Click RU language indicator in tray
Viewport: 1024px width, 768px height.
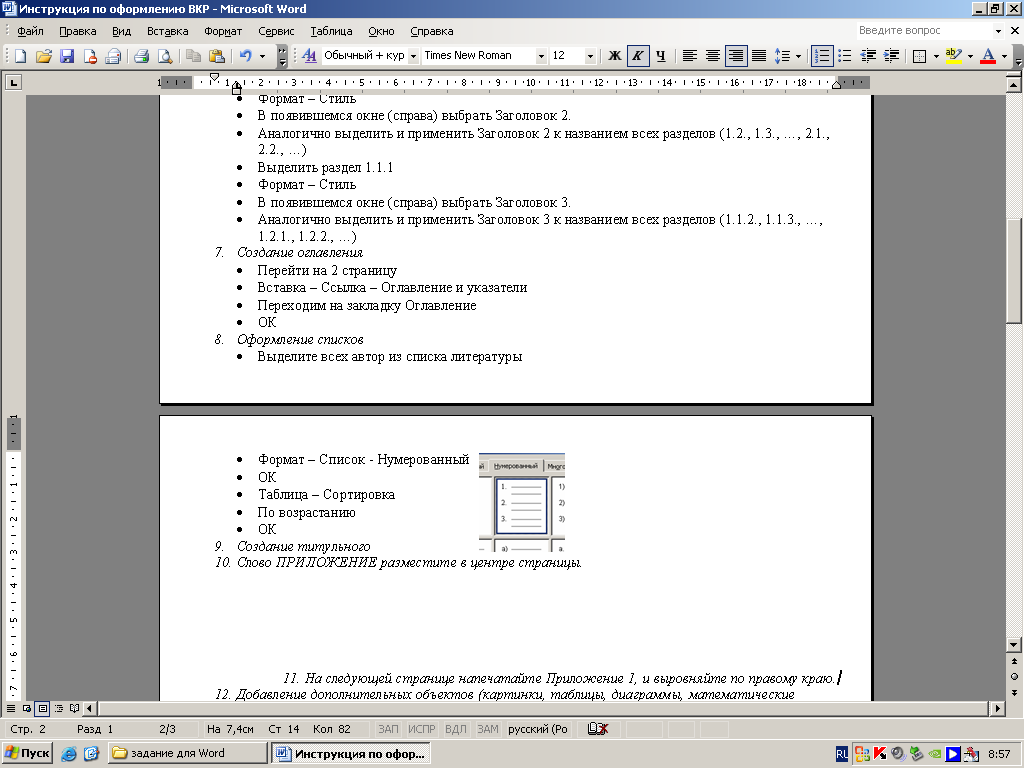pos(842,754)
